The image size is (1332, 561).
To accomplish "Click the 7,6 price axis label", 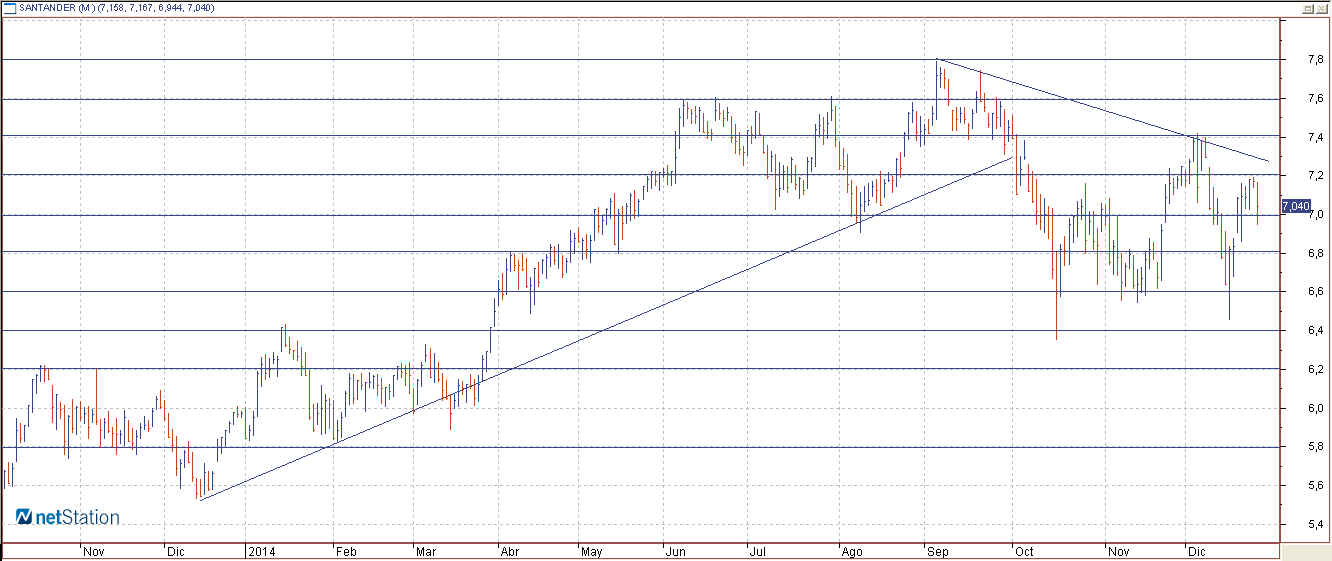I will pyautogui.click(x=1316, y=99).
